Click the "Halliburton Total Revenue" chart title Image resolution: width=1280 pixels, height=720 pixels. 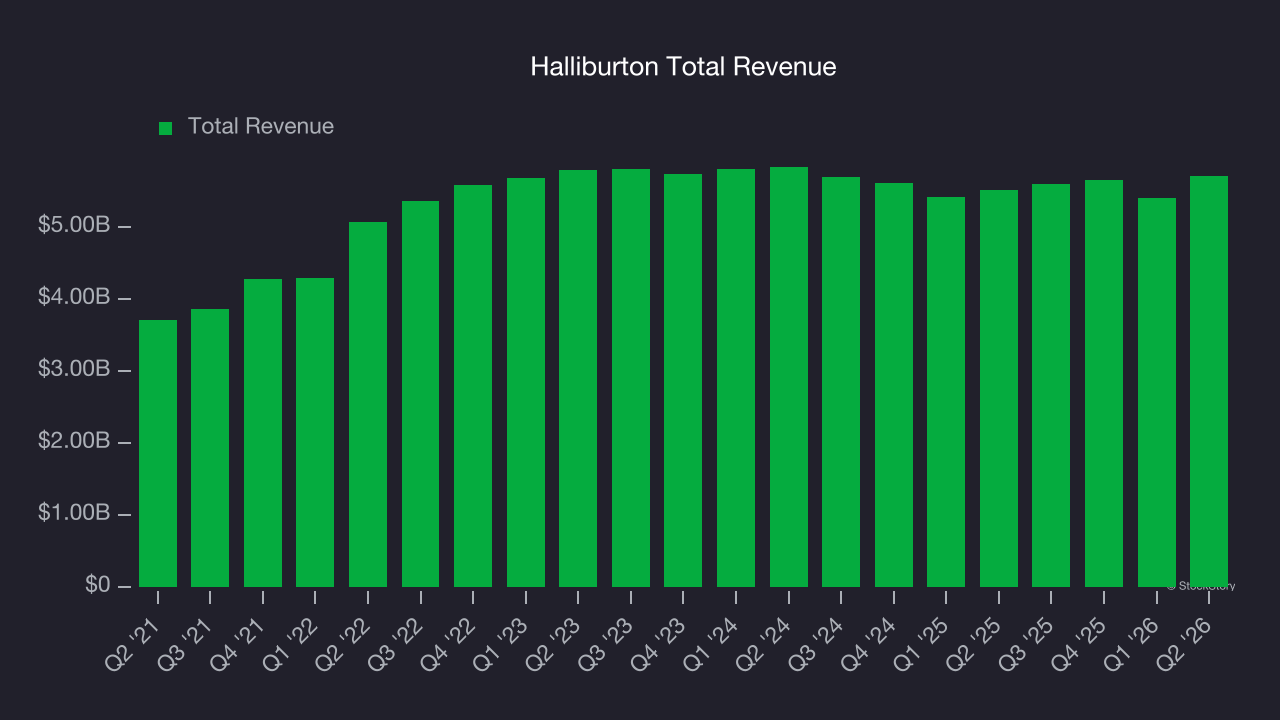click(683, 67)
